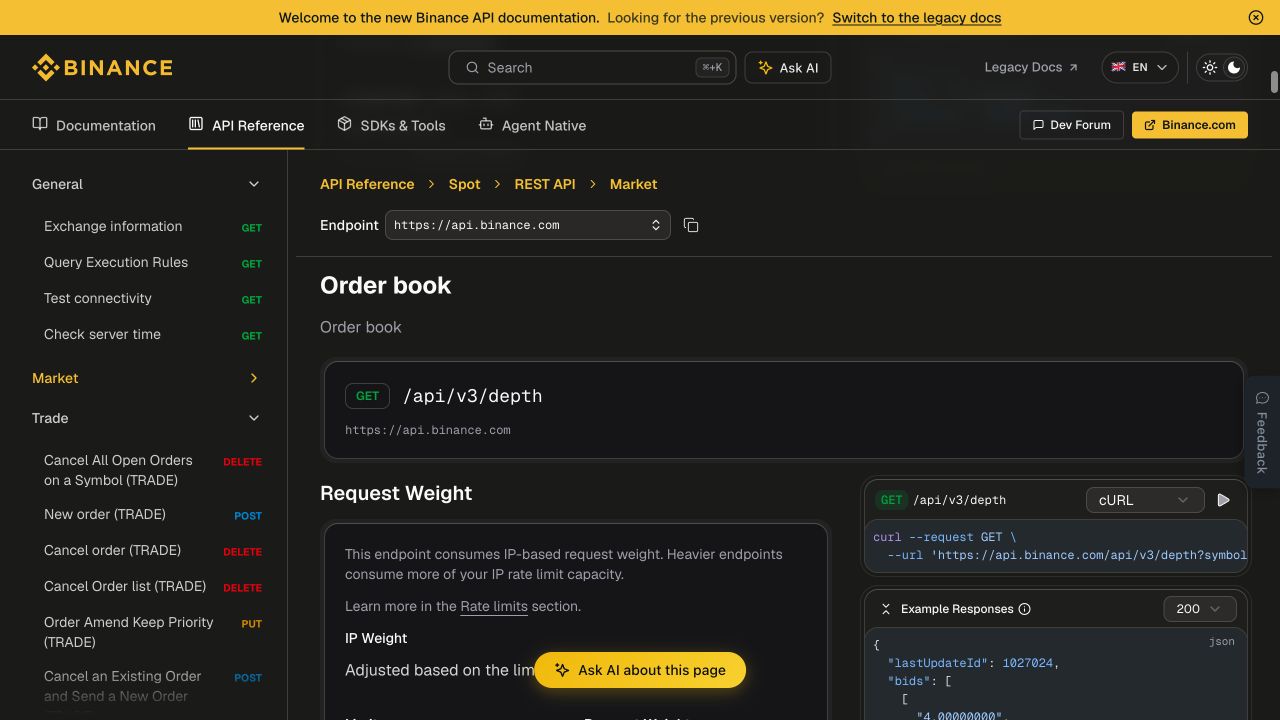
Task: Open Order Amend Keep Priority (TRADE)
Action: 153,632
